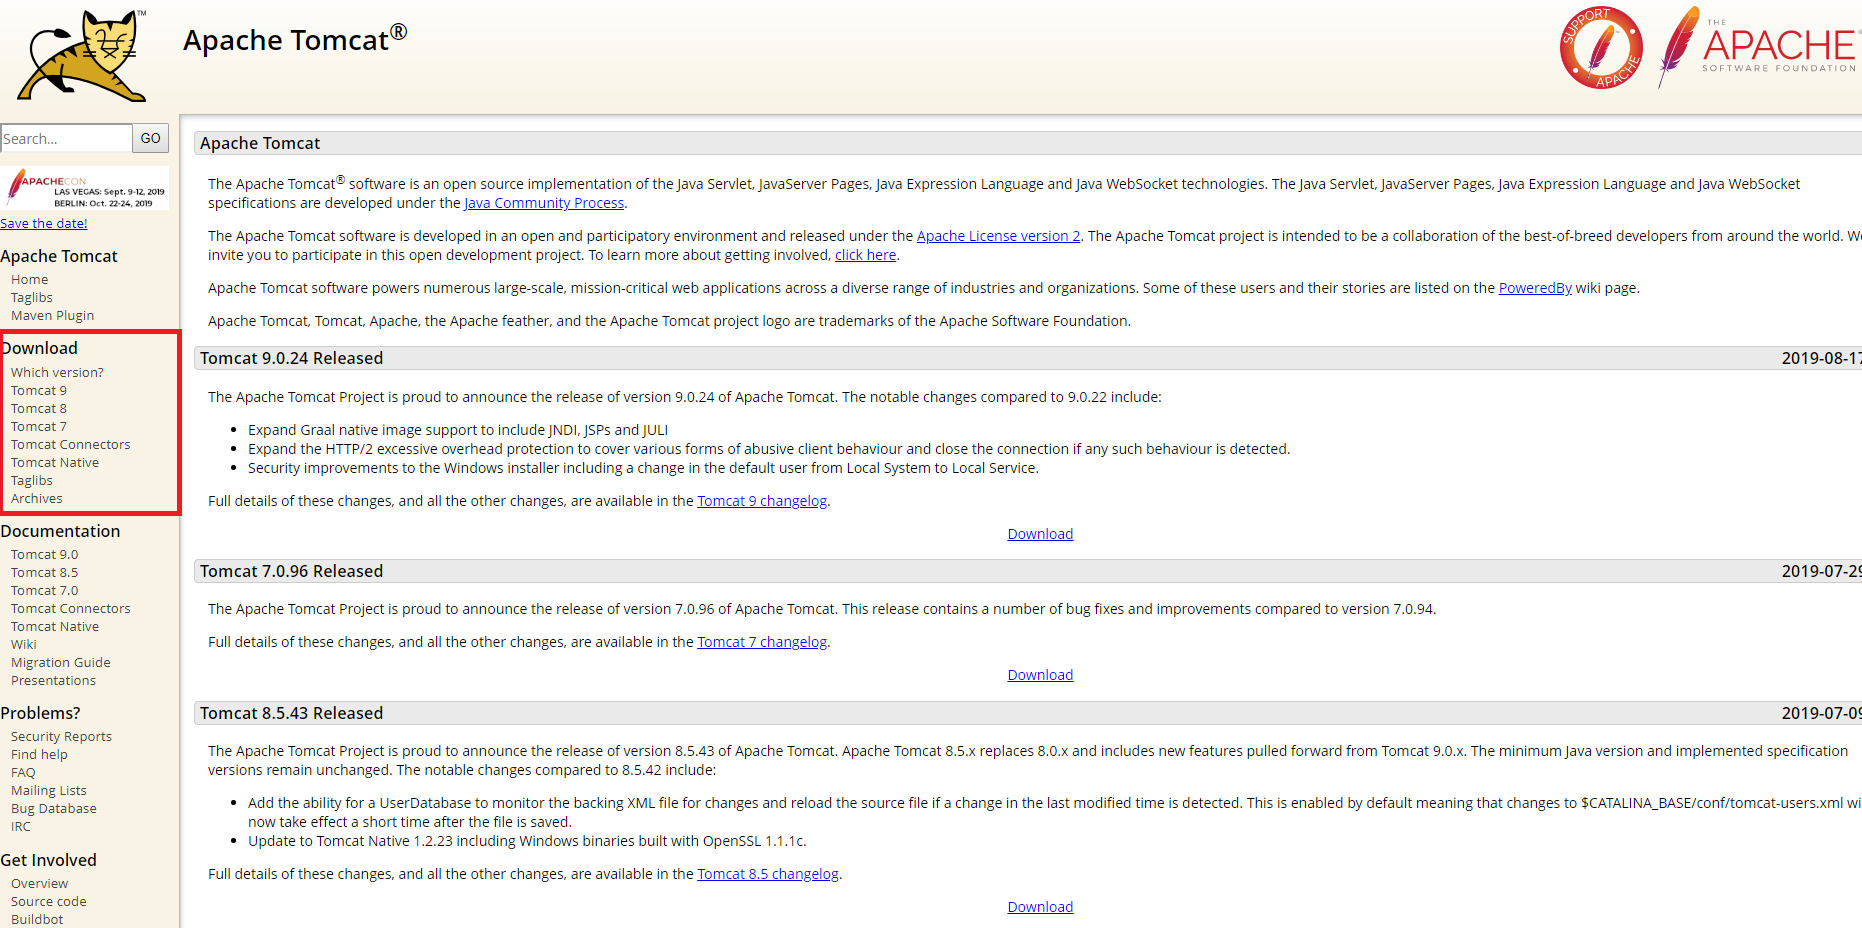
Task: Open Tomcat 7.0 documentation
Action: point(44,590)
